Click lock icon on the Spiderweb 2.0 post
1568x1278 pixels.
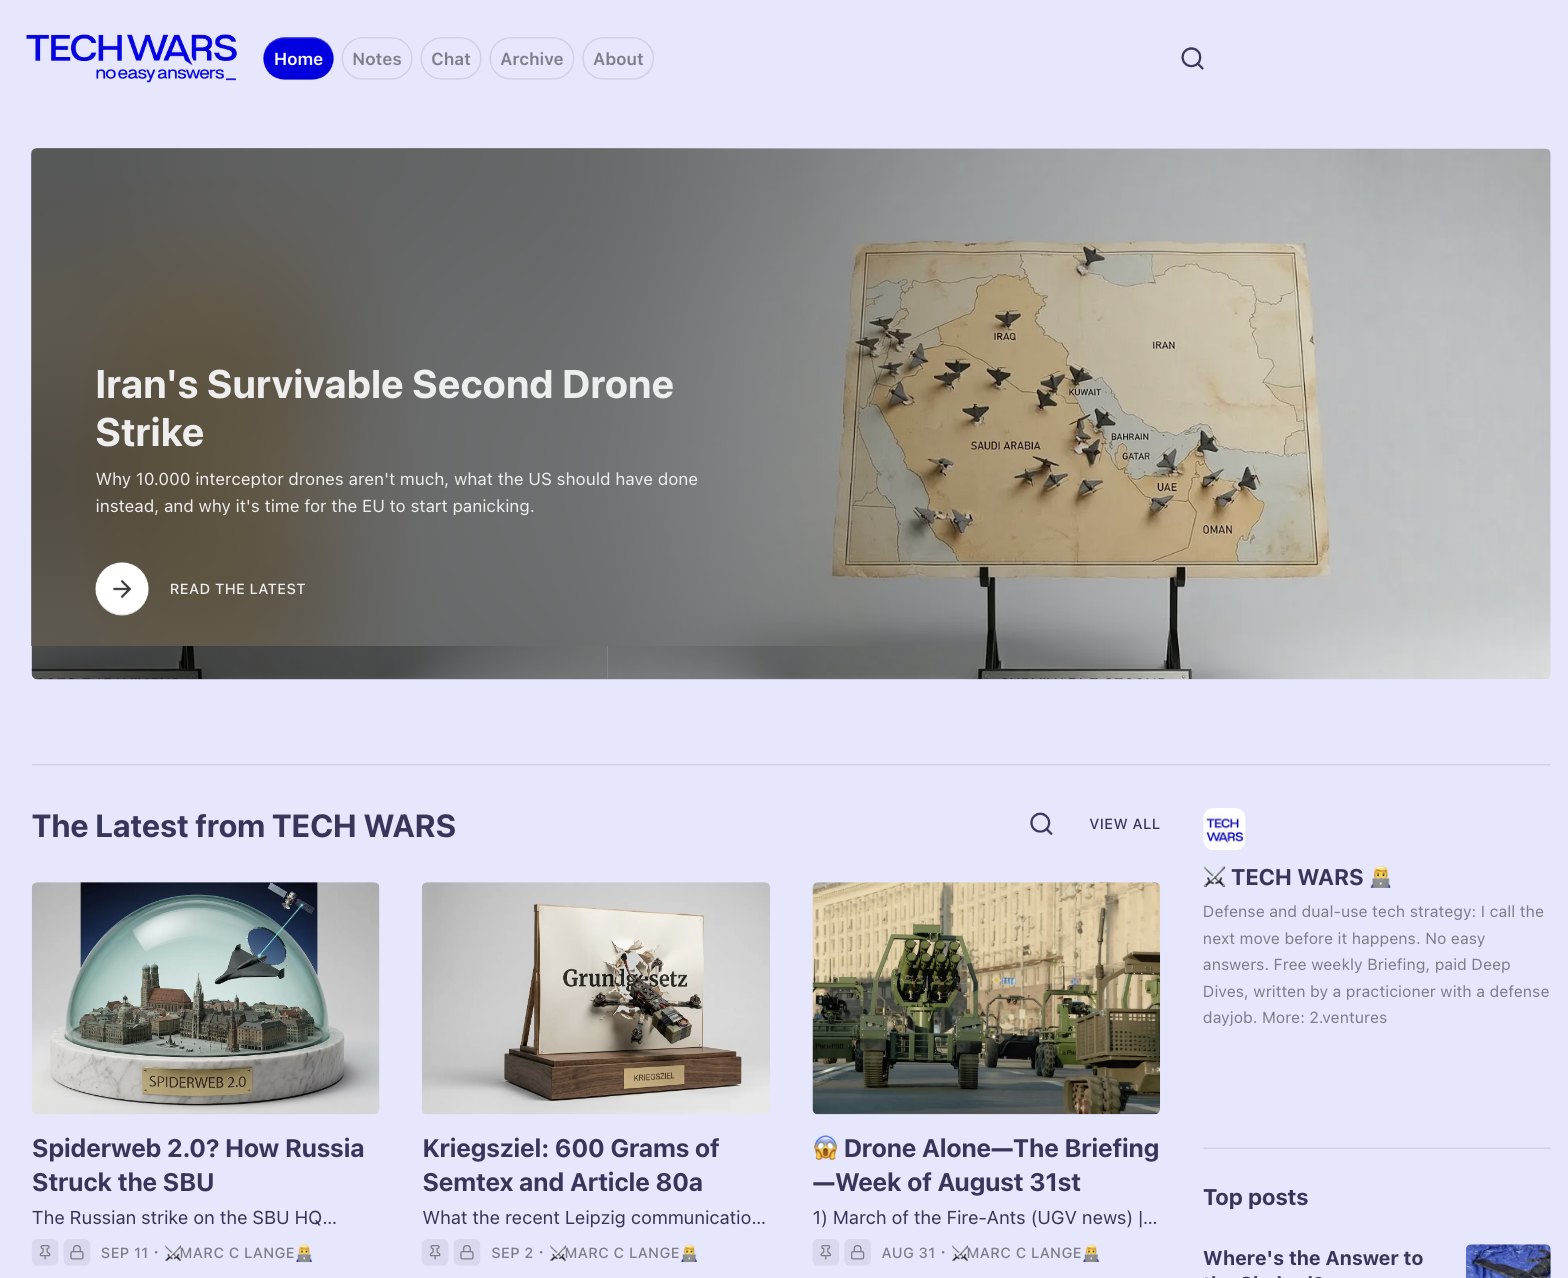77,1252
